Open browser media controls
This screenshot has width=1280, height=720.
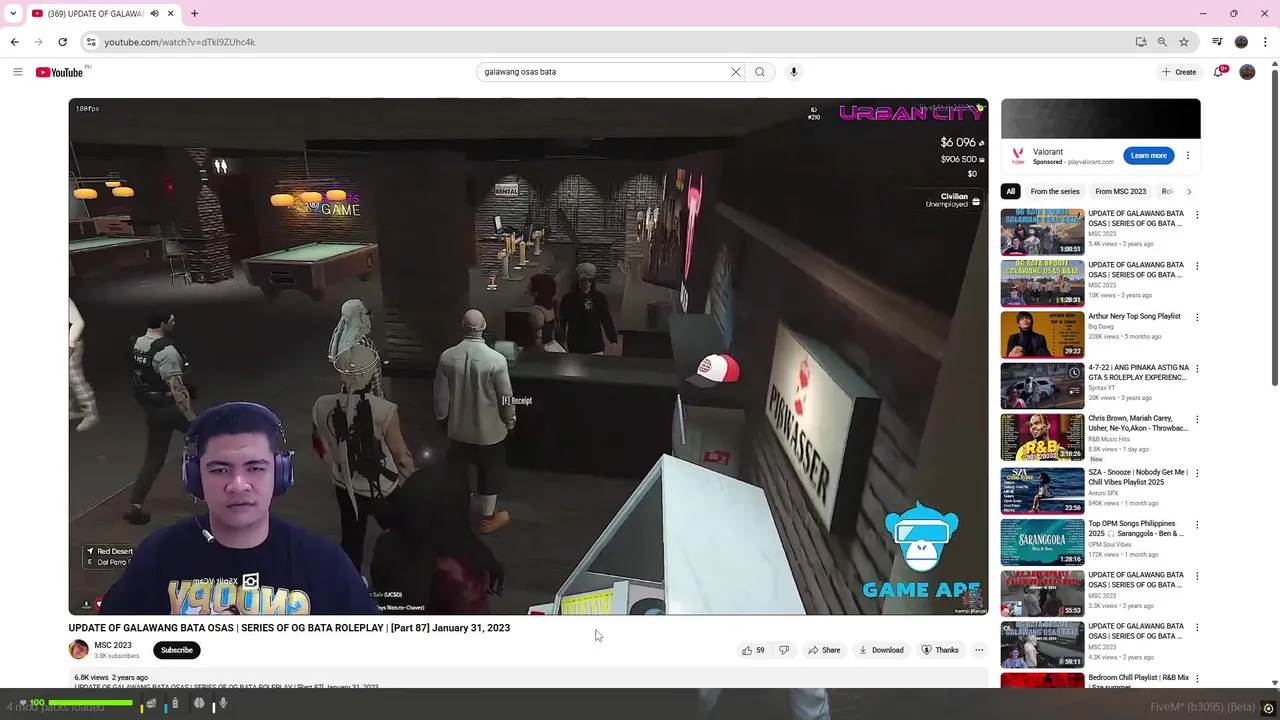point(1217,42)
